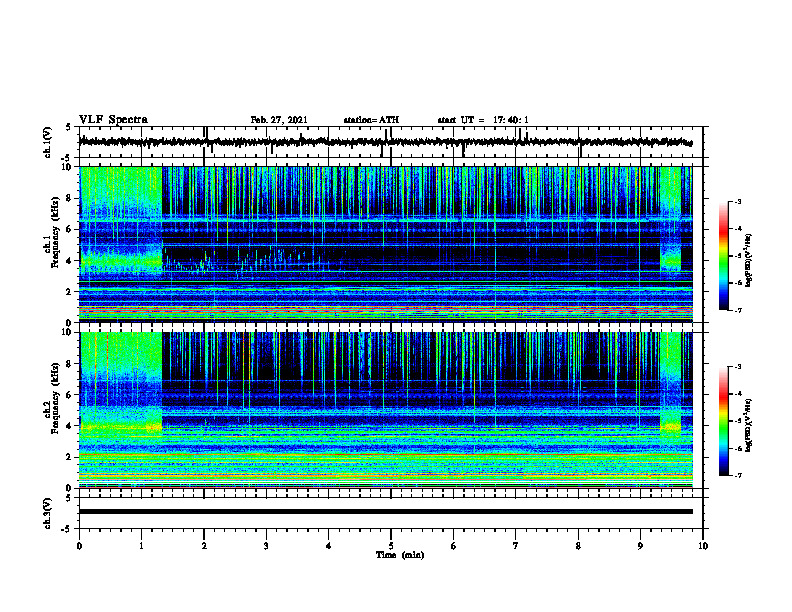Click the ch.1 color scale log(PSD) units label
Image resolution: width=792 pixels, height=612 pixels.
click(x=748, y=260)
